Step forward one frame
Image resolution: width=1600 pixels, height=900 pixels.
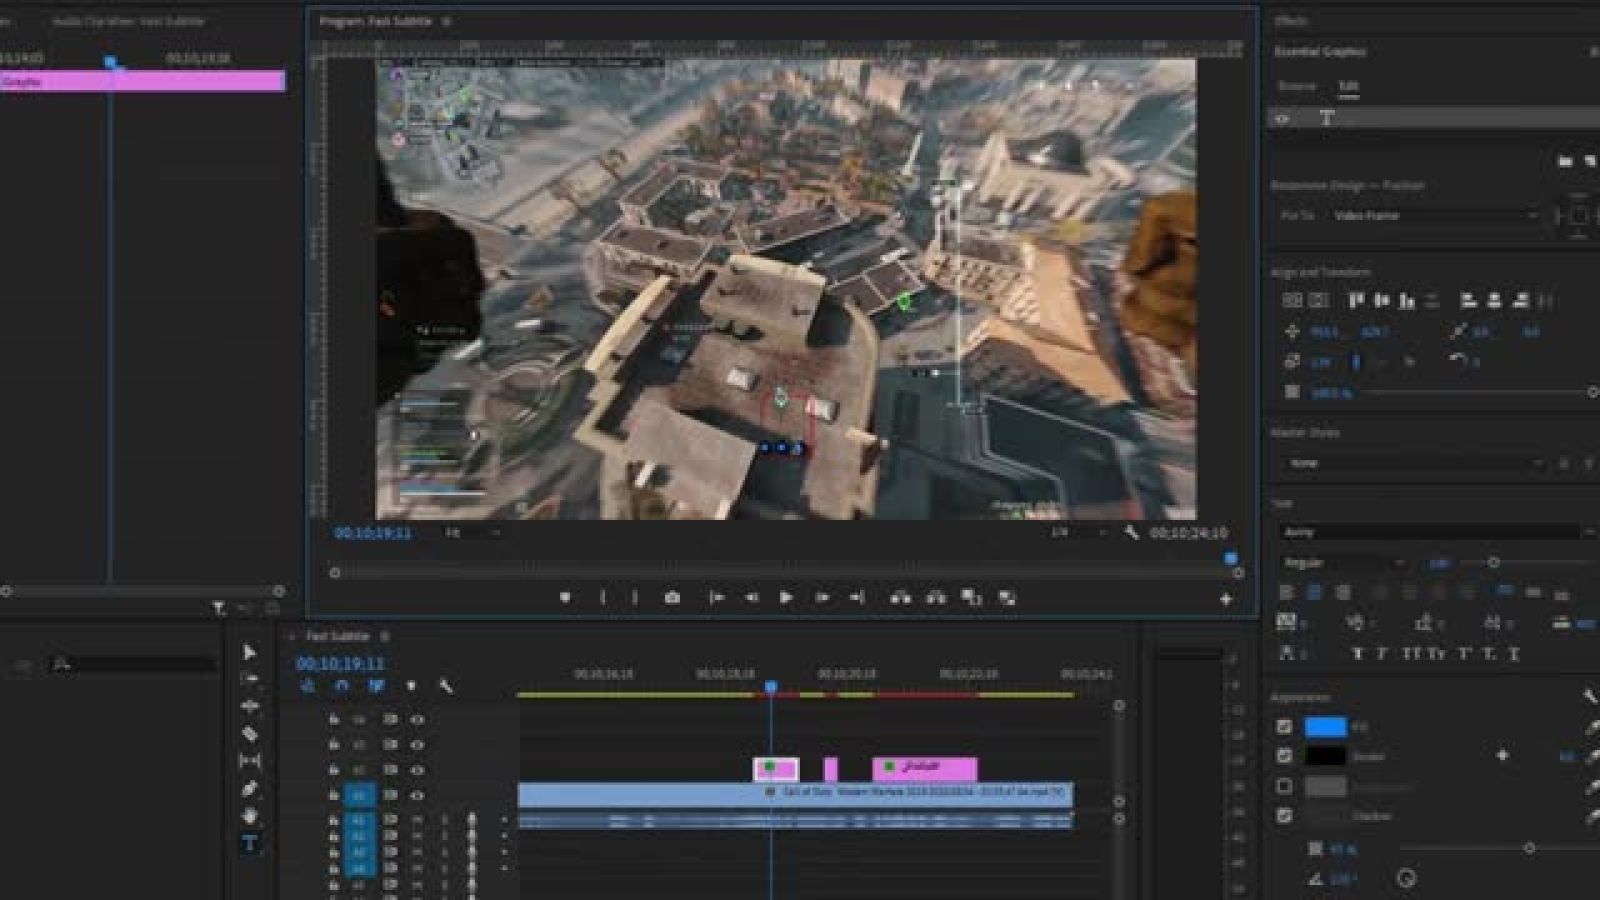coord(822,598)
